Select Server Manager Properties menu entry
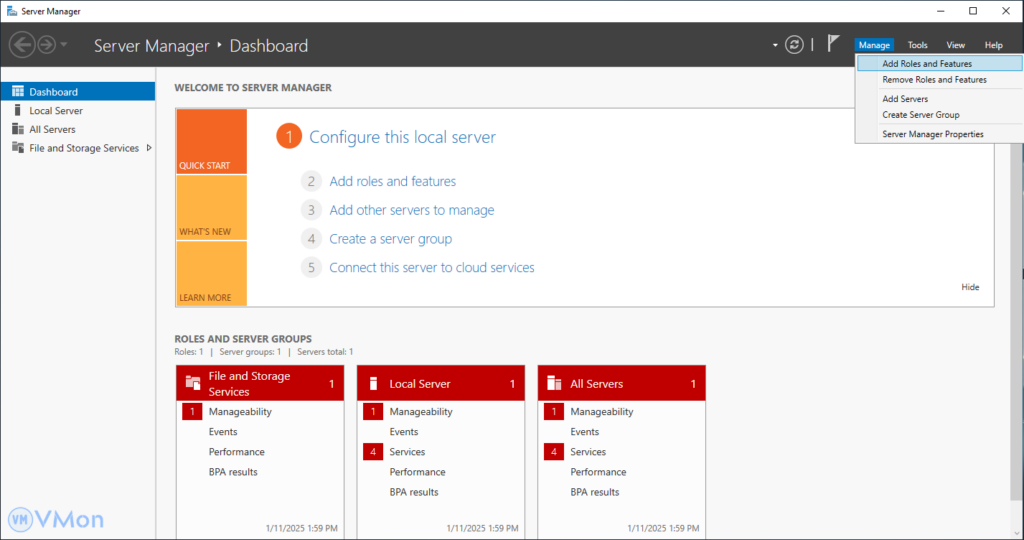 click(x=932, y=134)
